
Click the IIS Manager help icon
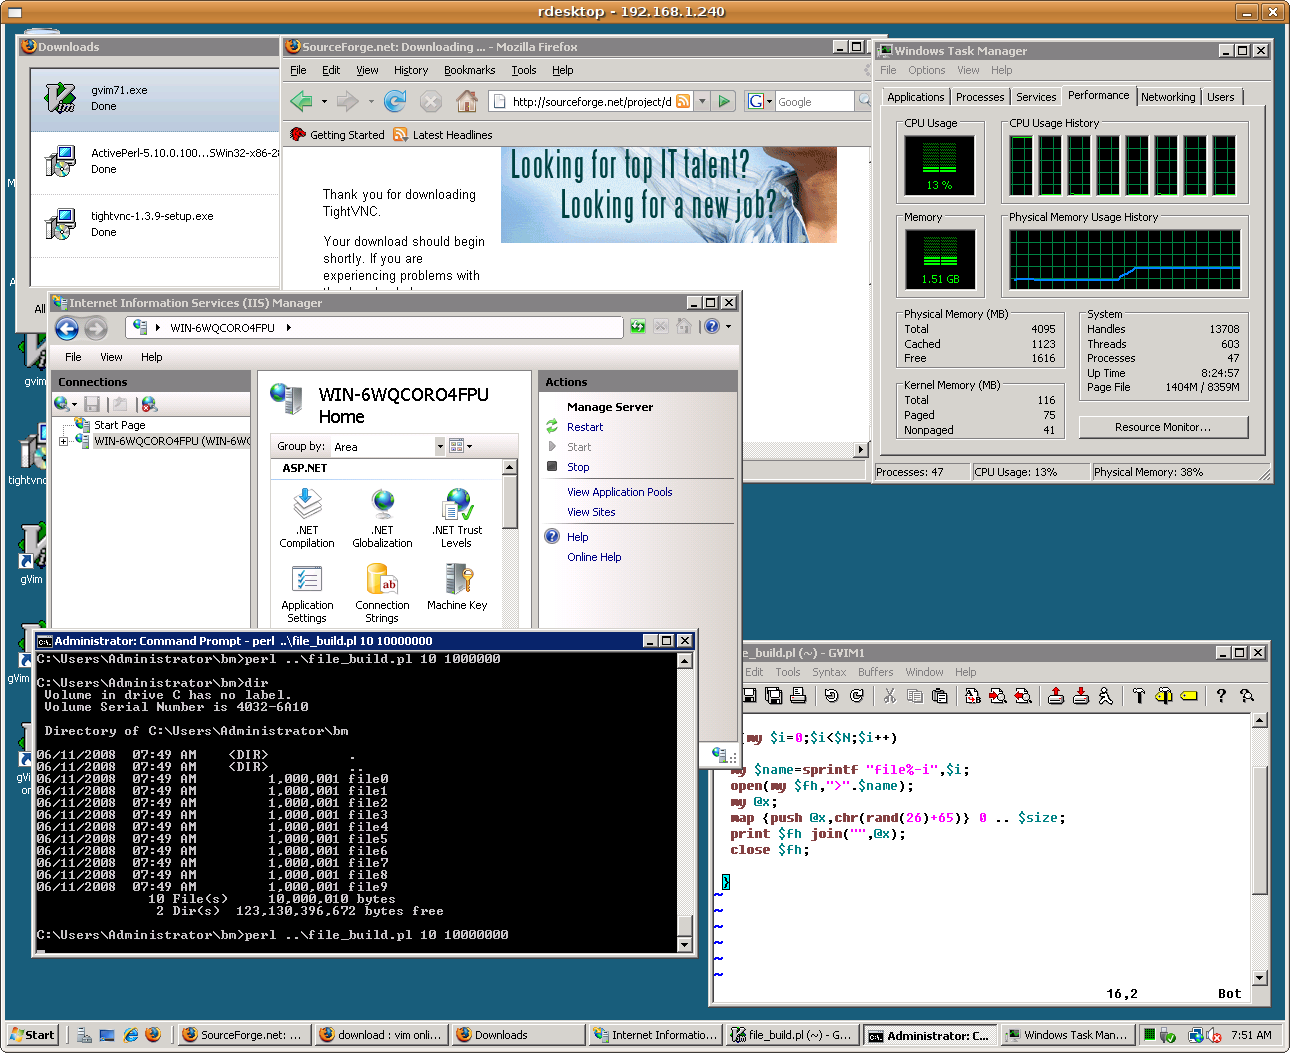pos(711,327)
